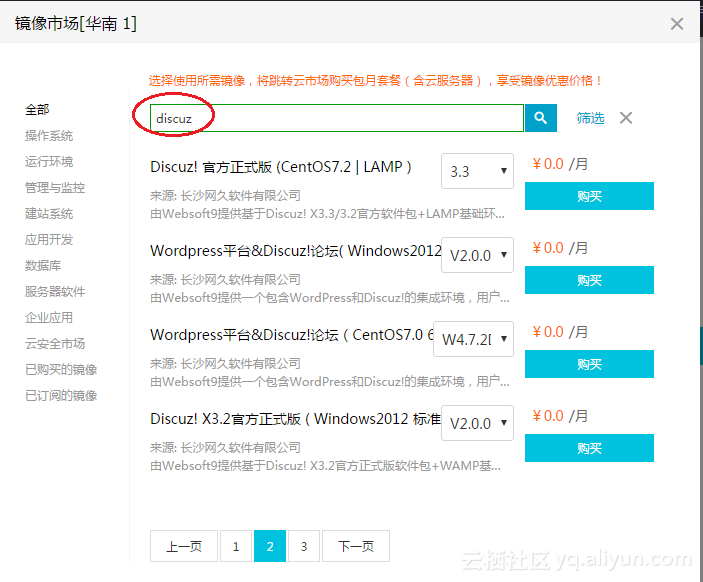Select current page 2
This screenshot has width=703, height=582.
(x=270, y=546)
